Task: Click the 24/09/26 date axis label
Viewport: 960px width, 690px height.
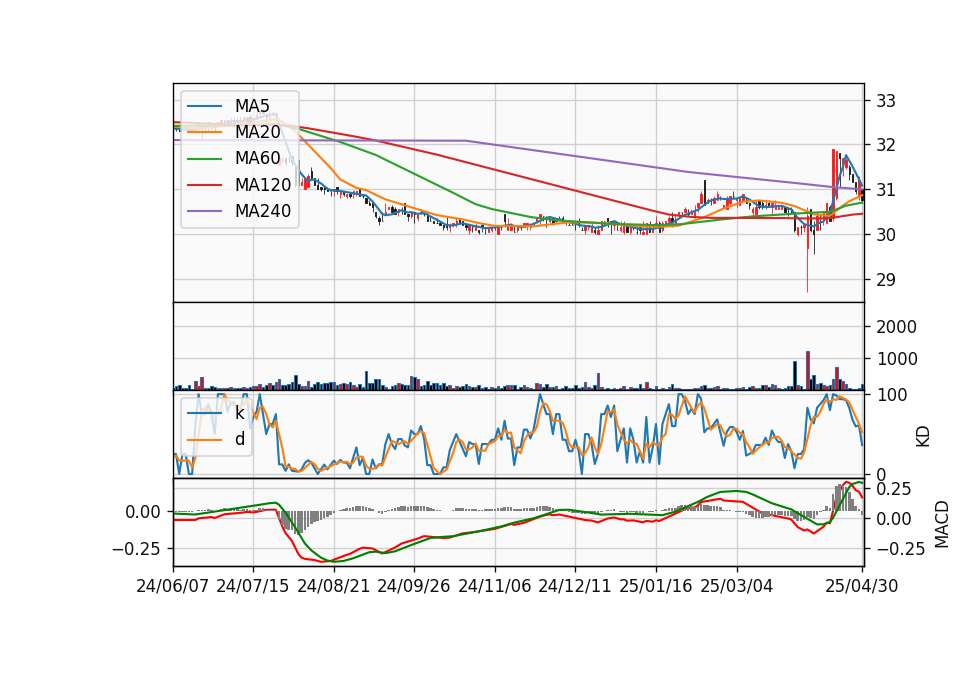Action: pyautogui.click(x=413, y=587)
